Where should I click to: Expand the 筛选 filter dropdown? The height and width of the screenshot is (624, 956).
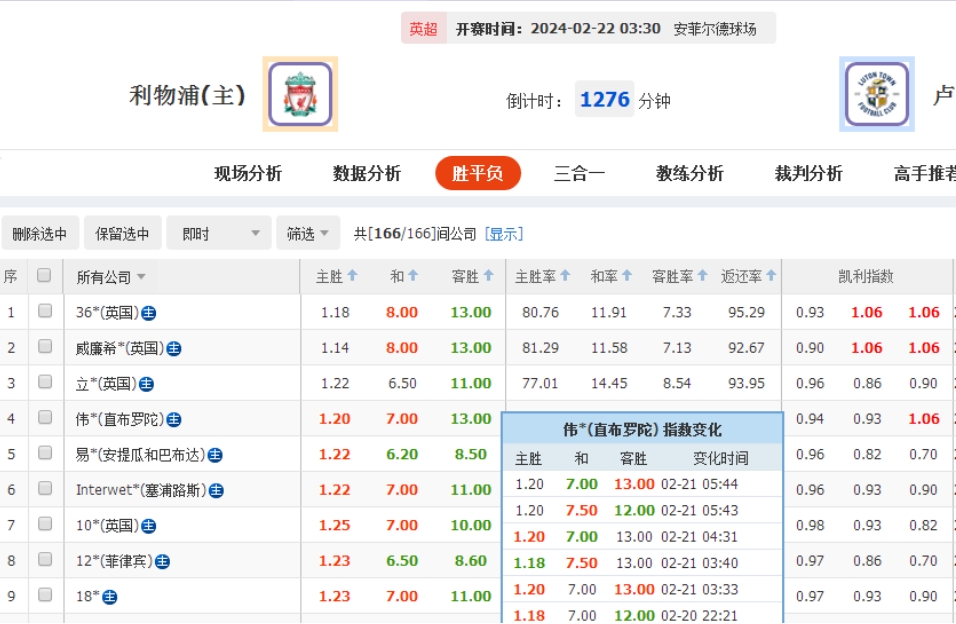pos(308,234)
